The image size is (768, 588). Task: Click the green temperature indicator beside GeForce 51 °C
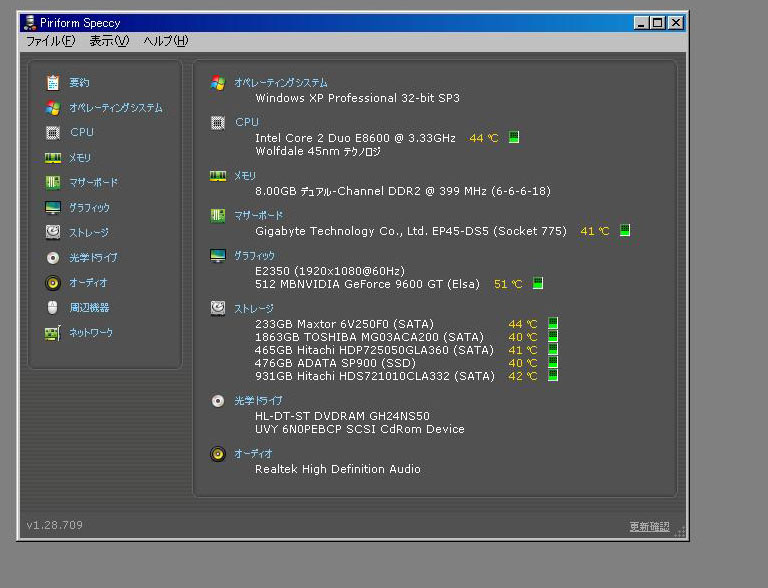(x=538, y=283)
